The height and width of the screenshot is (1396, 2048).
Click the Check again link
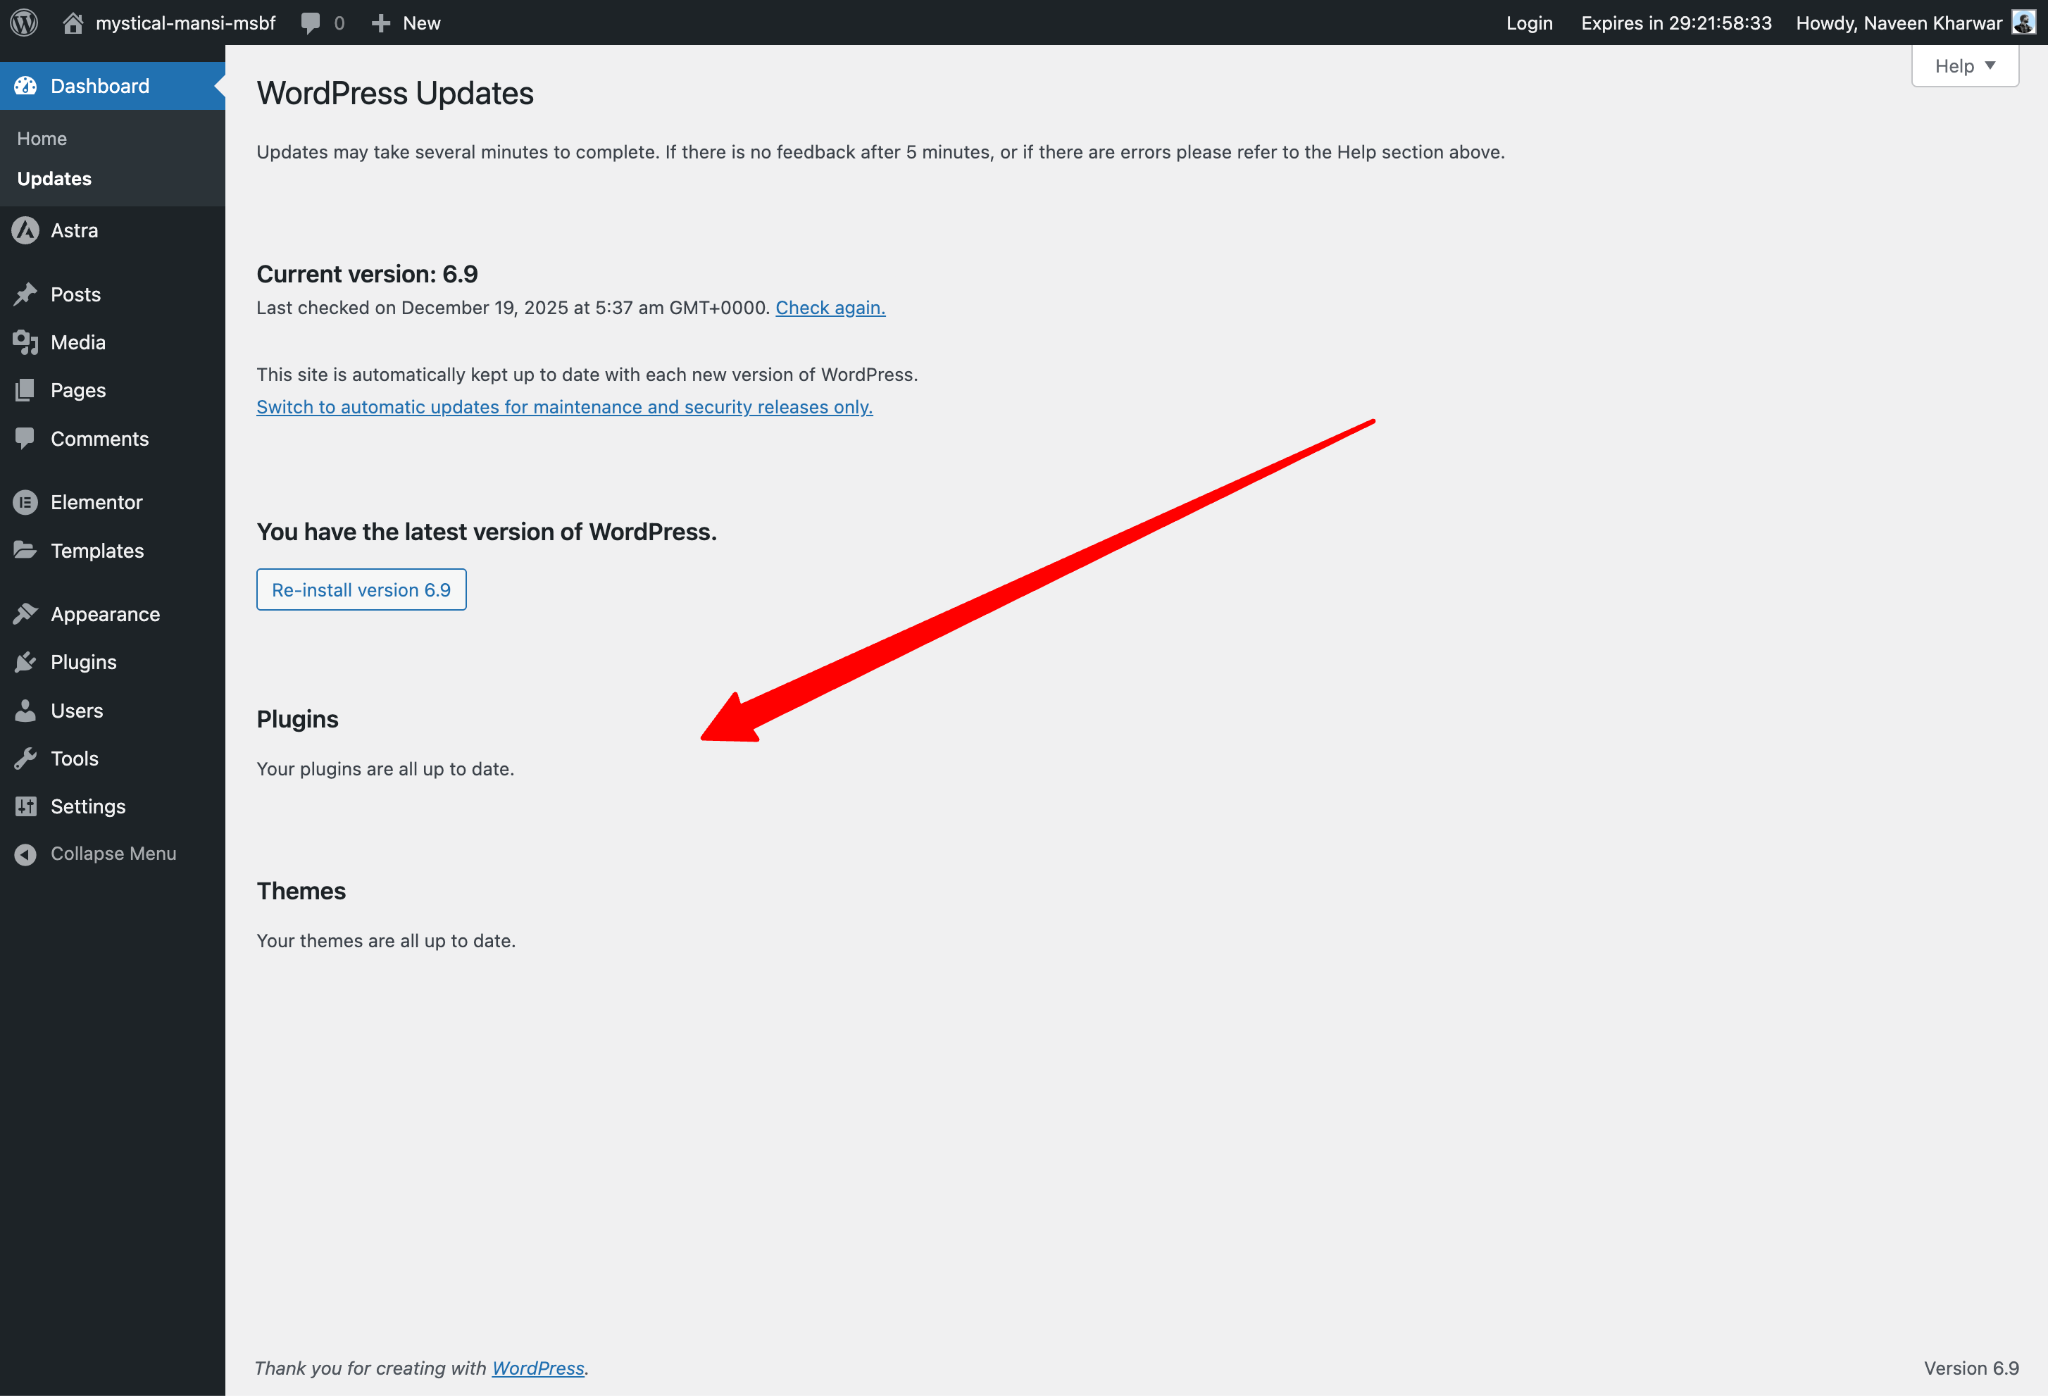pyautogui.click(x=830, y=308)
